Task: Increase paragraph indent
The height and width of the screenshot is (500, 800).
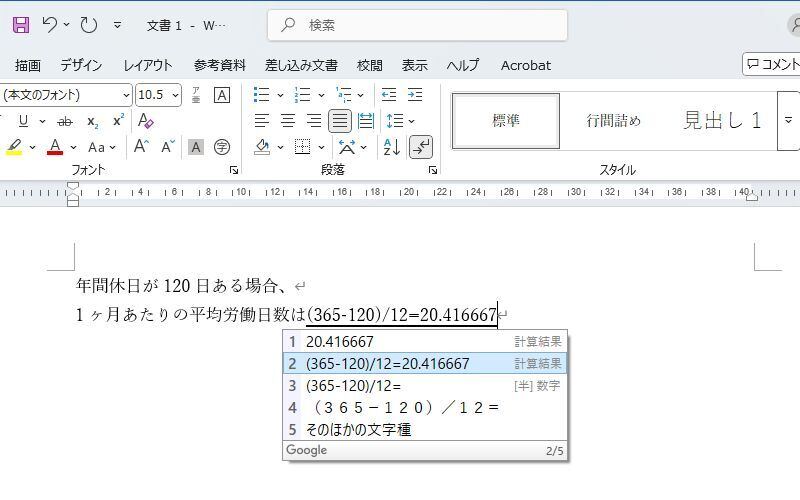Action: 415,95
